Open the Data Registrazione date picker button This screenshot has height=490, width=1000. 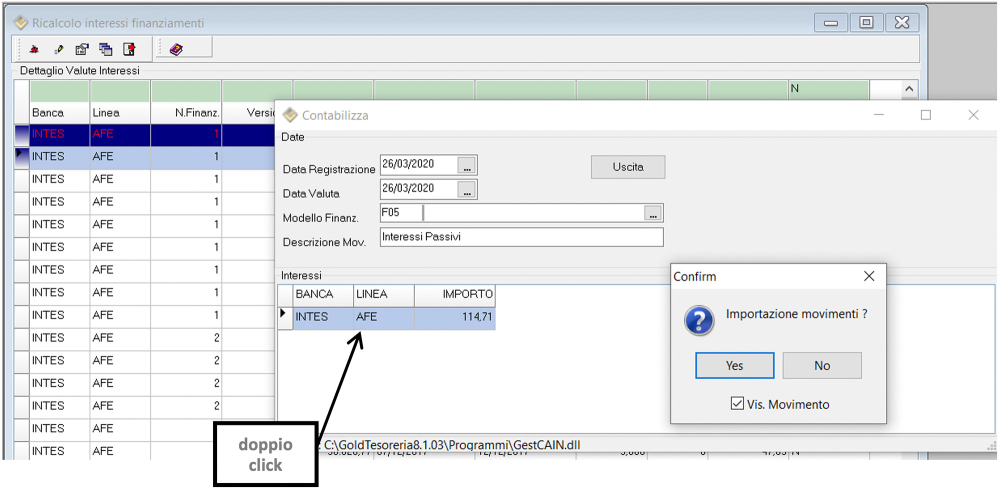coord(468,165)
